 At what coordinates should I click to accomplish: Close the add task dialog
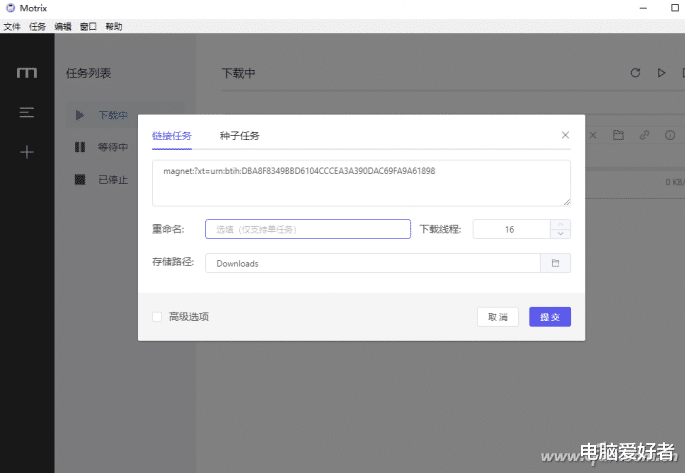(565, 135)
